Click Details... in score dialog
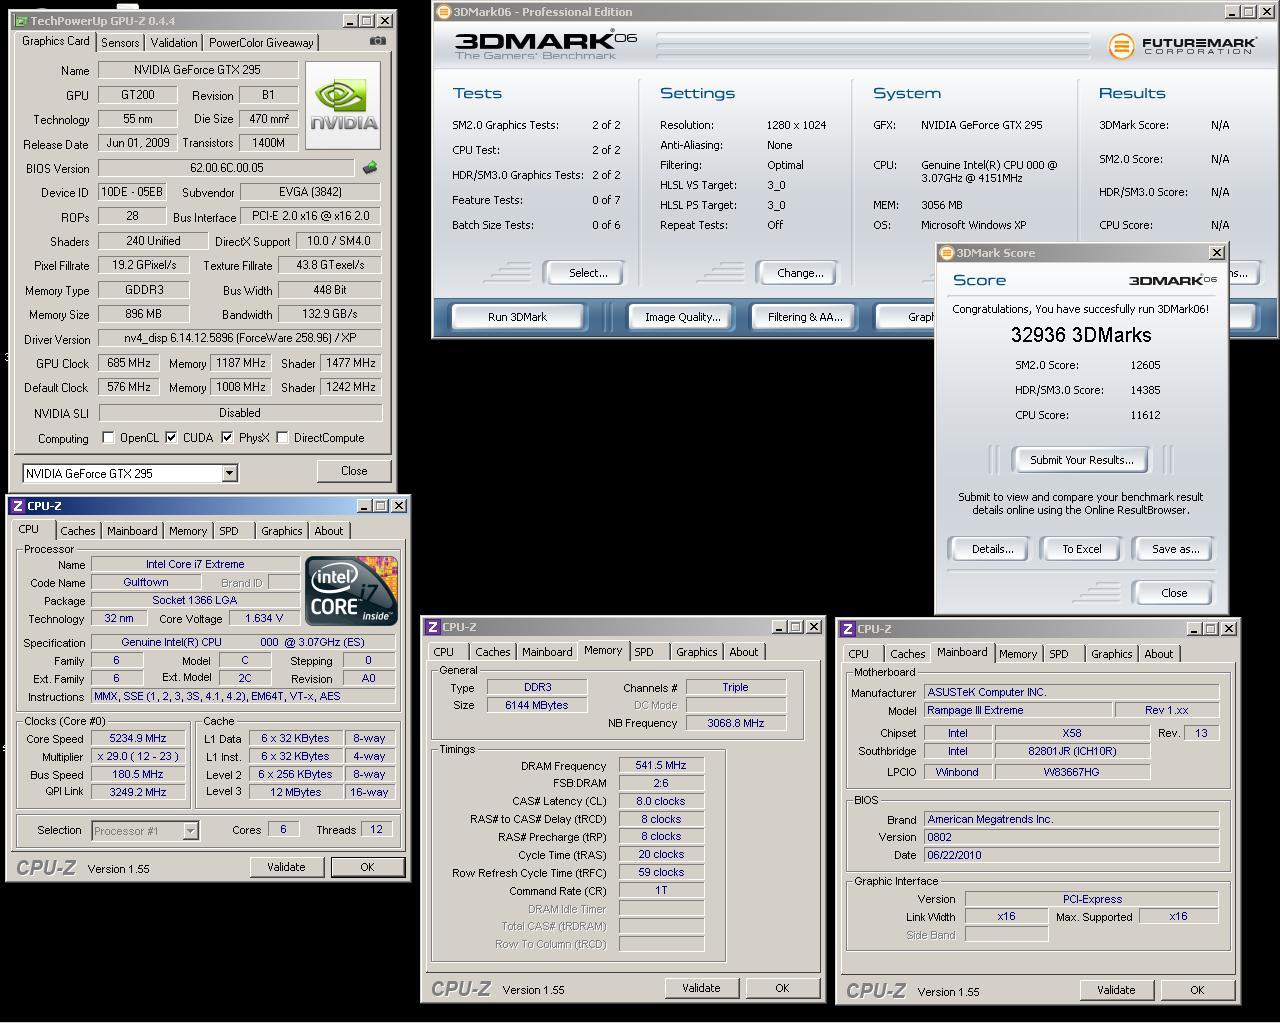This screenshot has width=1280, height=1024. 992,549
